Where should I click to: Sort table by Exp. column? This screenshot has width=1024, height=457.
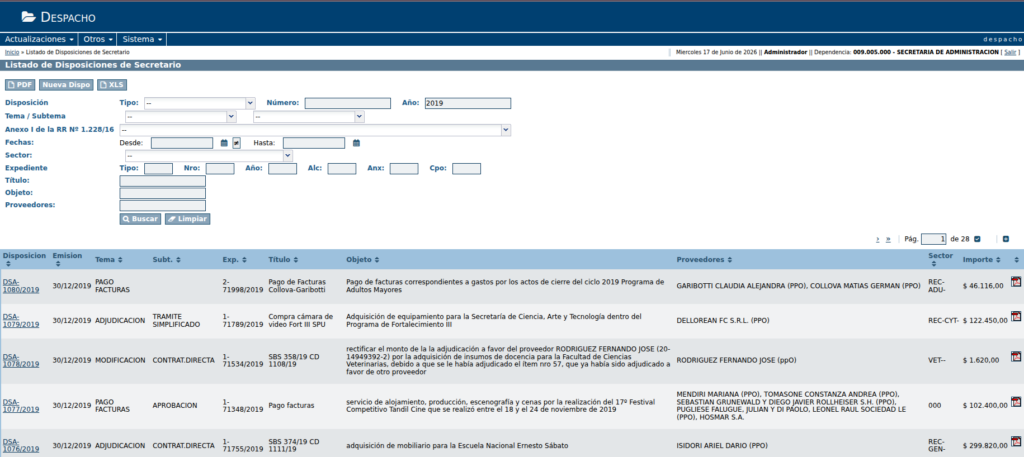[244, 260]
